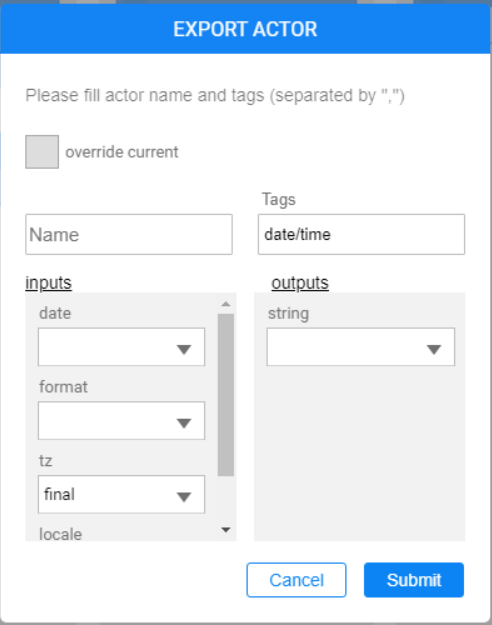Submit the export actor form
Viewport: 492px width, 625px height.
click(x=414, y=580)
